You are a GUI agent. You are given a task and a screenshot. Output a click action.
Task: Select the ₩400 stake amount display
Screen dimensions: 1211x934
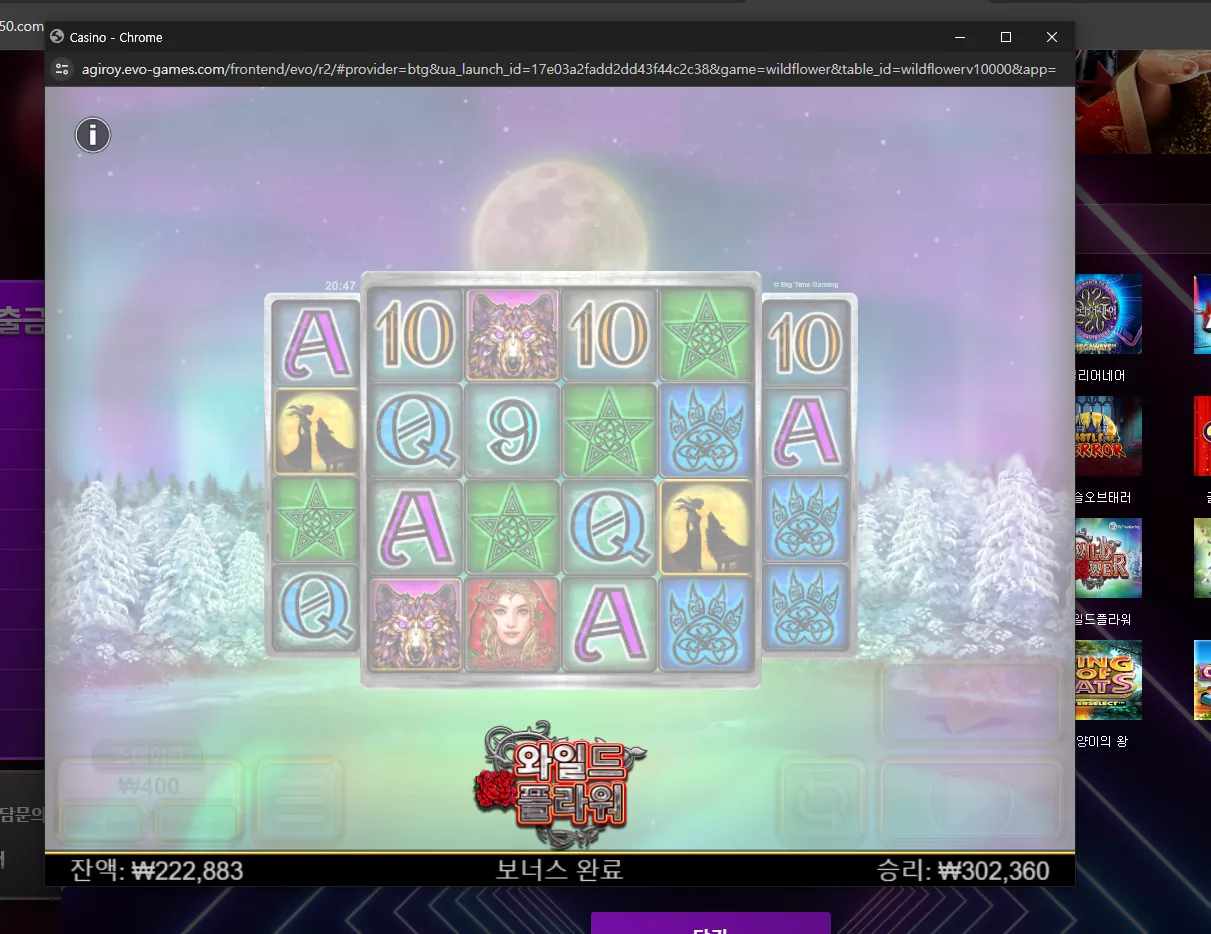pos(149,785)
